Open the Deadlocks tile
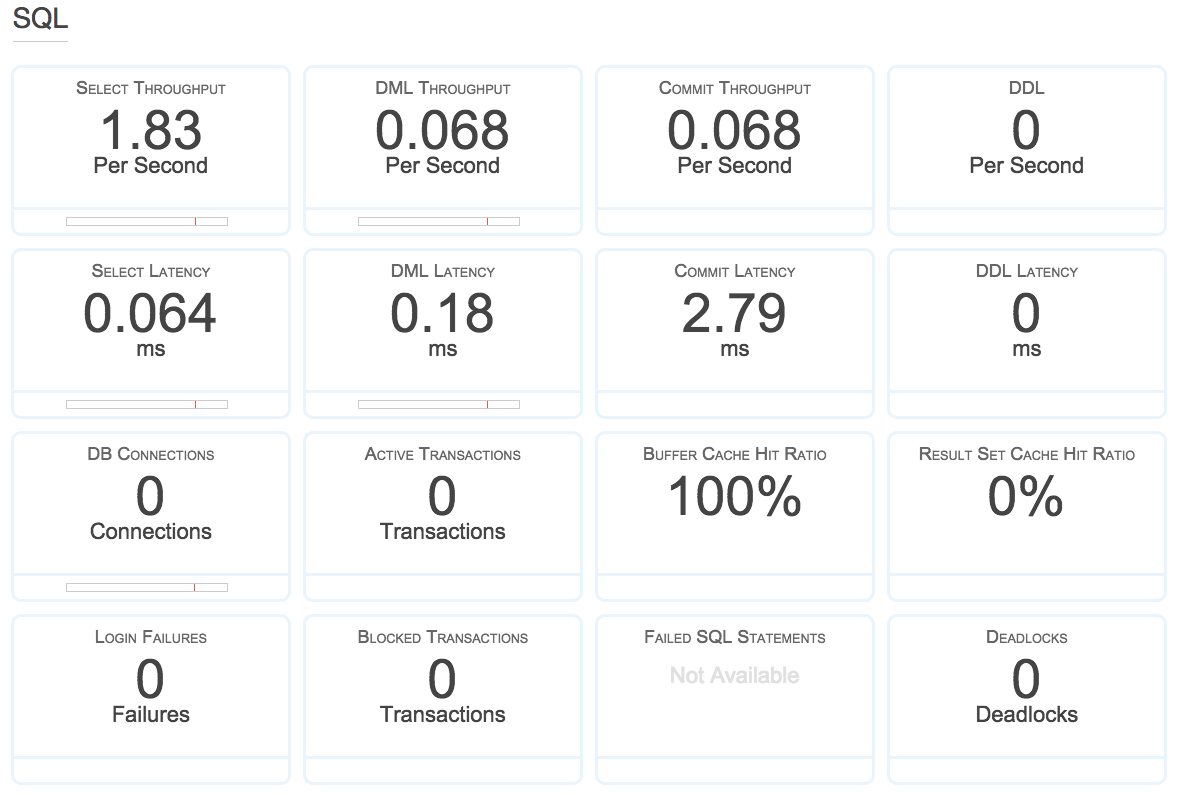This screenshot has height=795, width=1181. [x=1026, y=687]
